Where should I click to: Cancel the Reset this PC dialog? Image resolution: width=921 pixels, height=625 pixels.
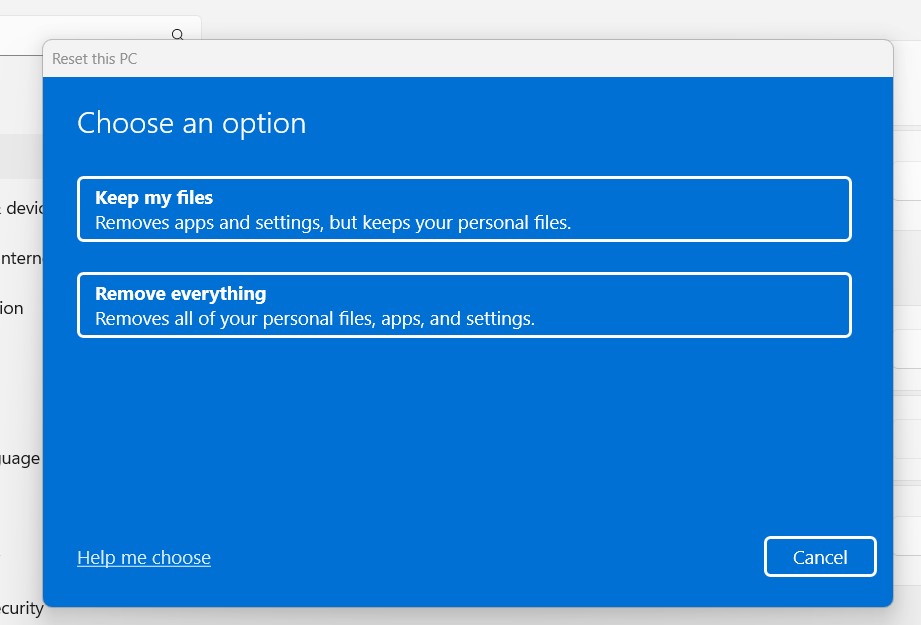click(x=819, y=557)
